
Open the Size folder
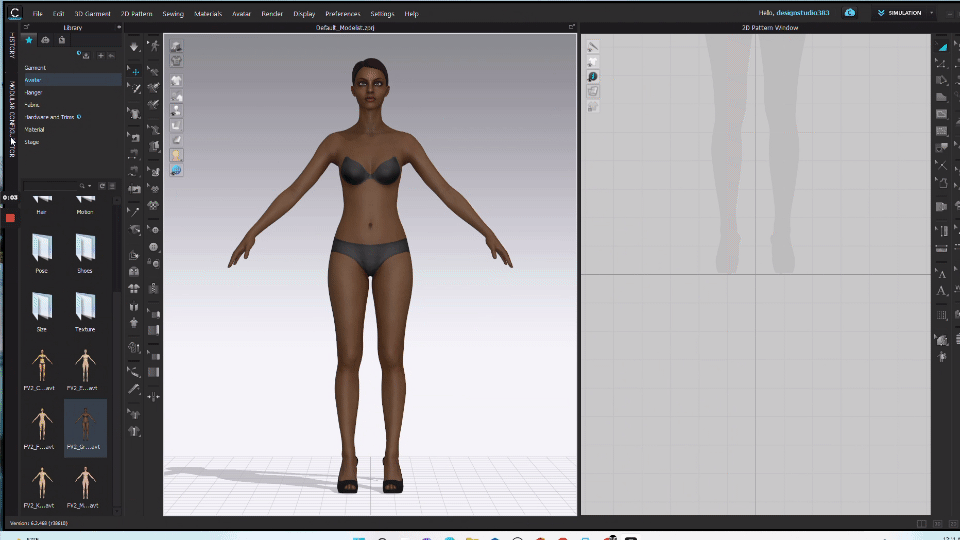pos(42,312)
